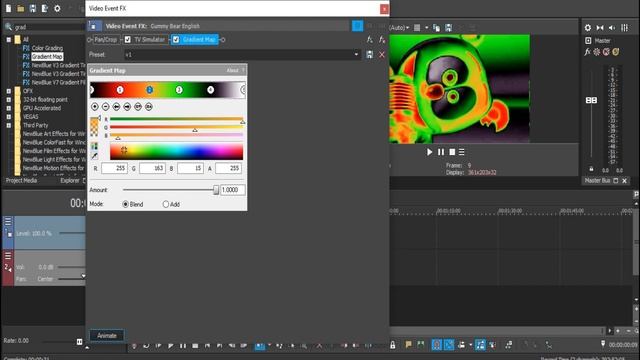640x360 pixels.
Task: Expand the Third Party folder
Action: pos(9,125)
